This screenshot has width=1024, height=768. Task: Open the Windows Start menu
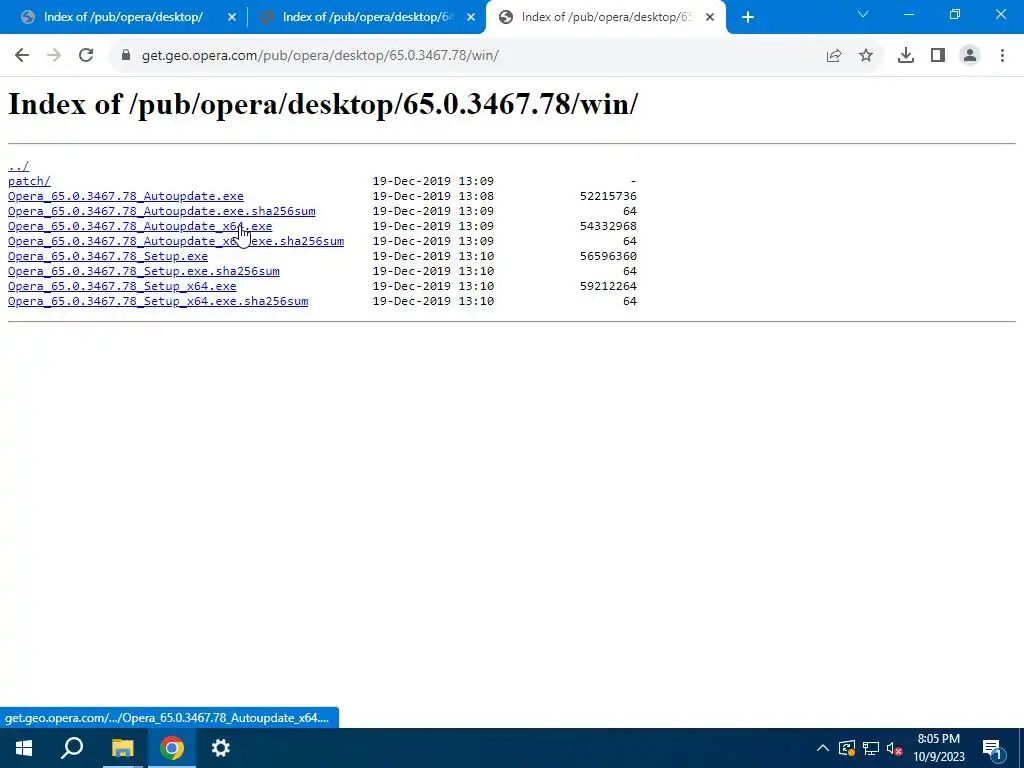pyautogui.click(x=24, y=748)
